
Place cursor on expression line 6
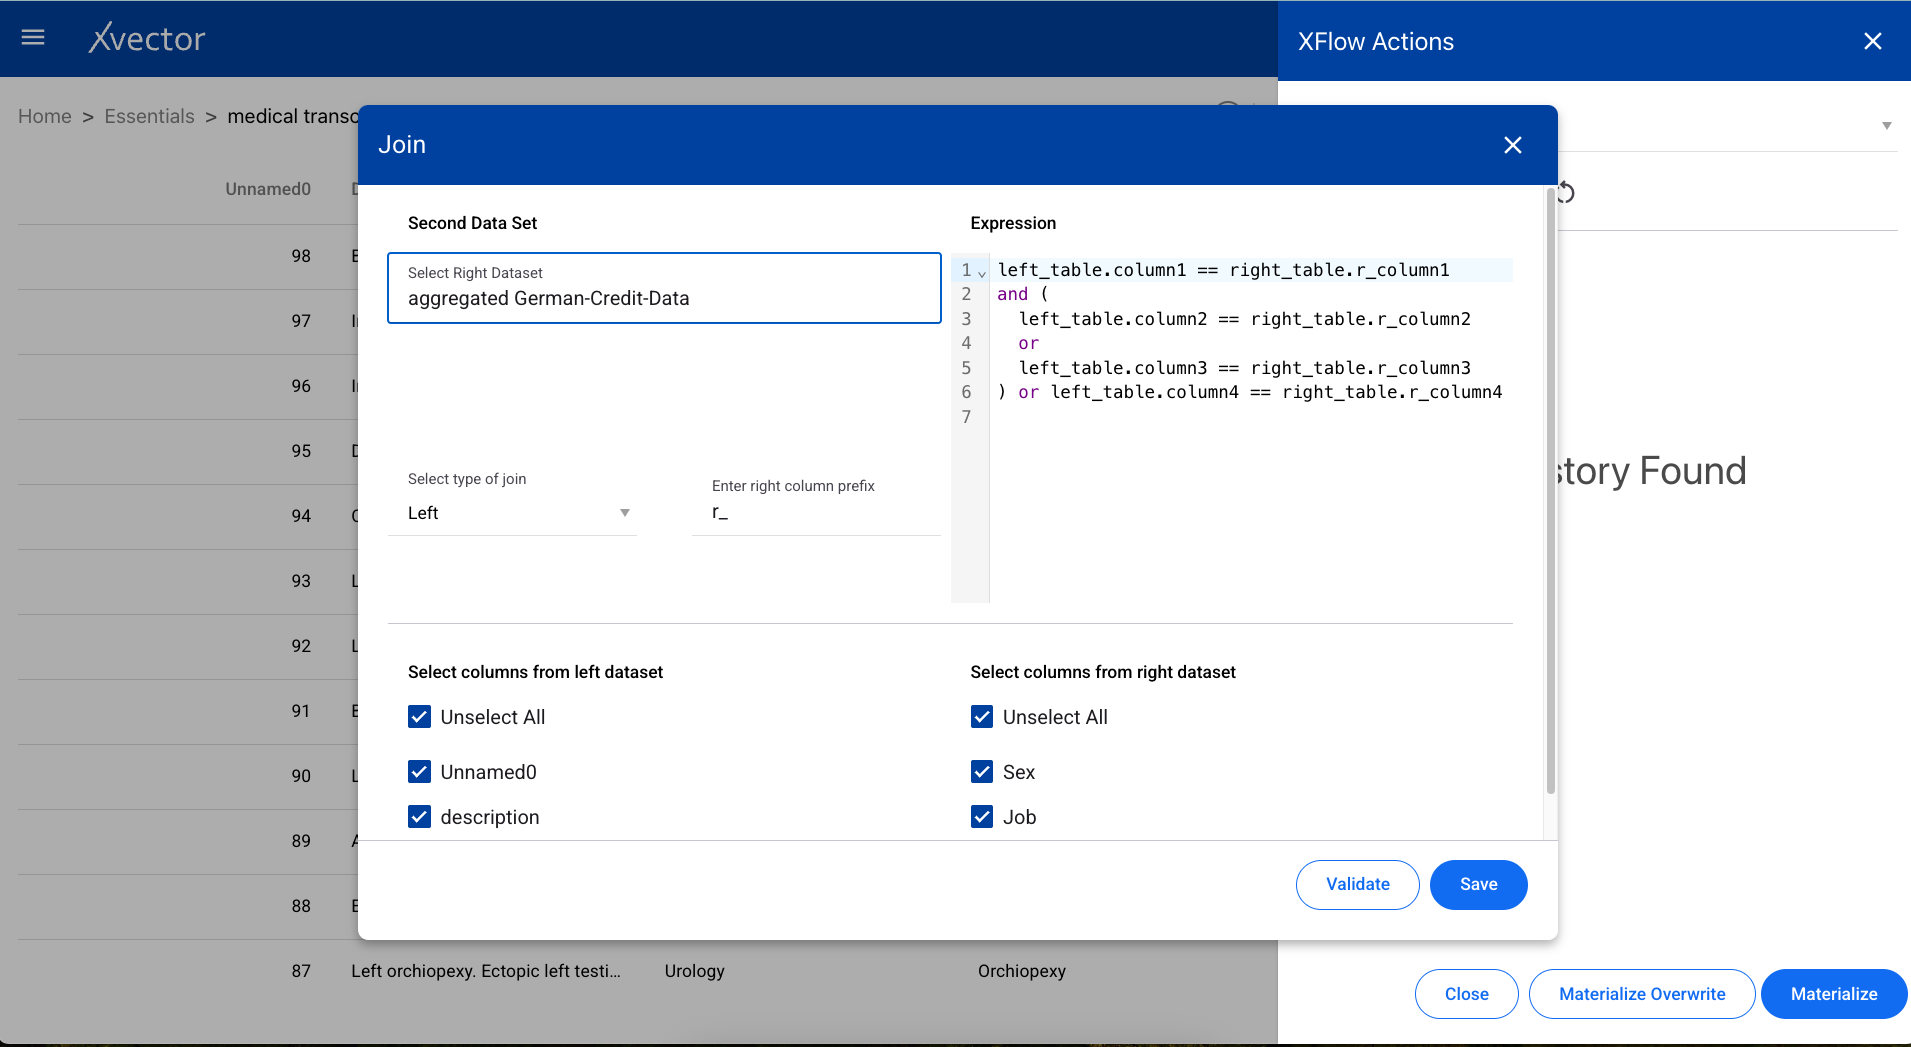tap(1250, 392)
